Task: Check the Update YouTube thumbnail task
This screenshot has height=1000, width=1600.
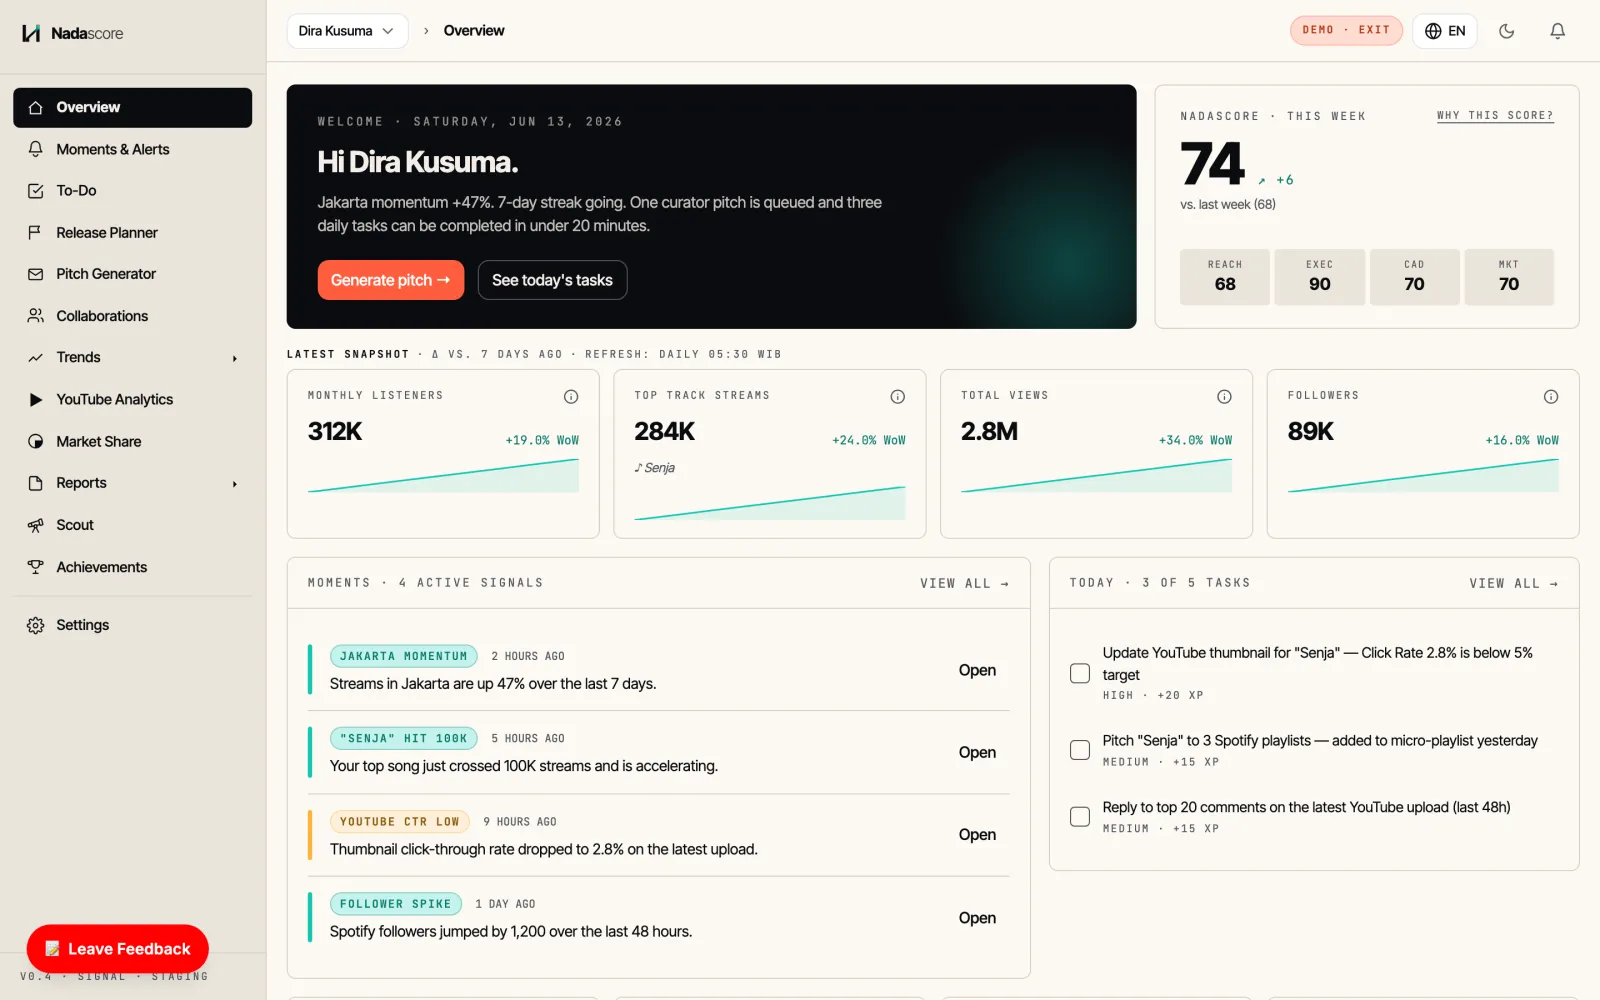Action: 1080,673
